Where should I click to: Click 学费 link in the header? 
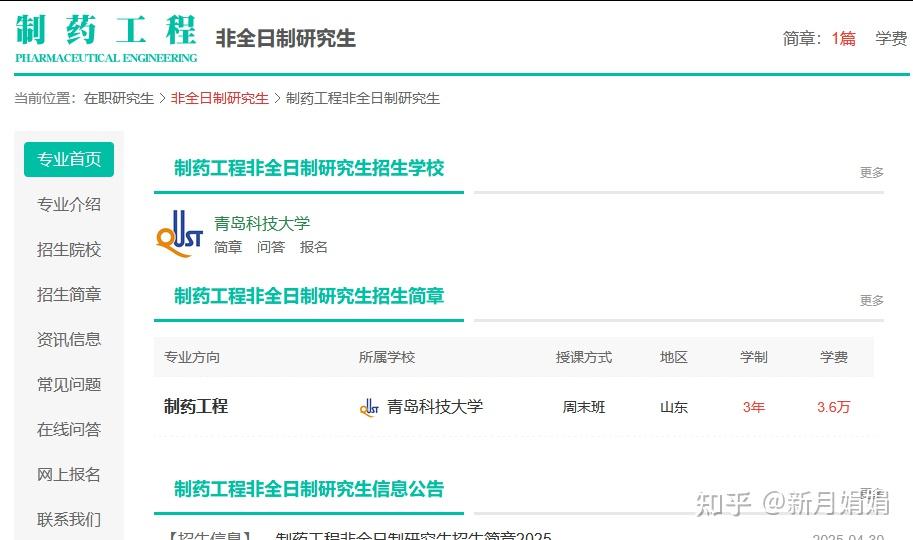click(891, 38)
